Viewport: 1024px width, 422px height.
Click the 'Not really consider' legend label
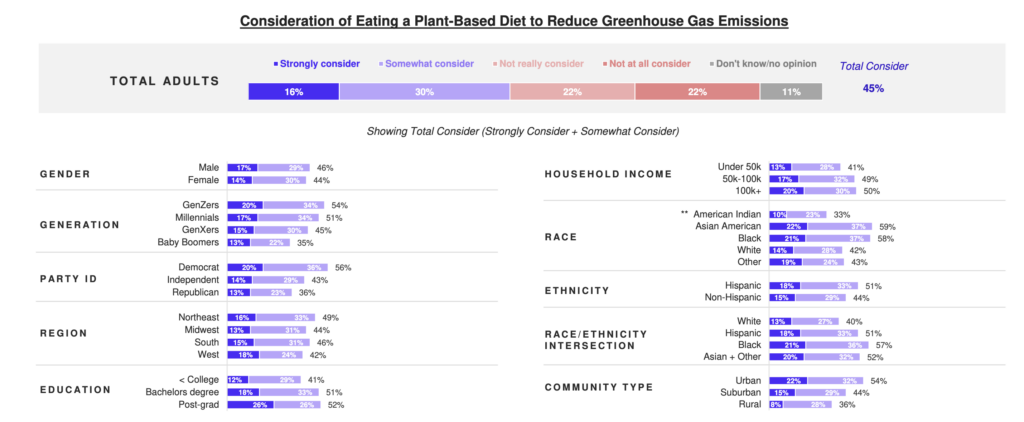pyautogui.click(x=540, y=64)
